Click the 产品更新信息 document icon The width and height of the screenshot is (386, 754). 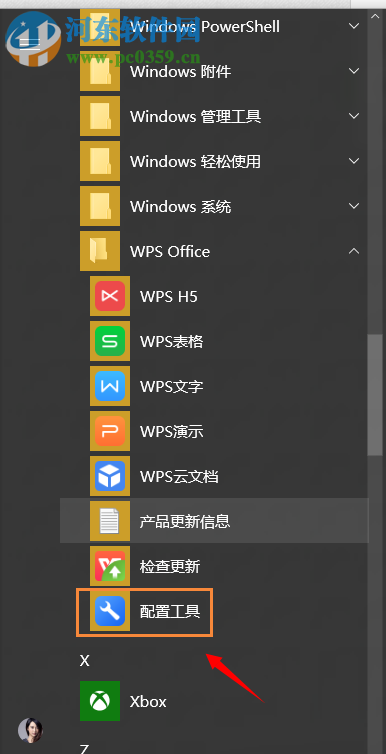[110, 521]
